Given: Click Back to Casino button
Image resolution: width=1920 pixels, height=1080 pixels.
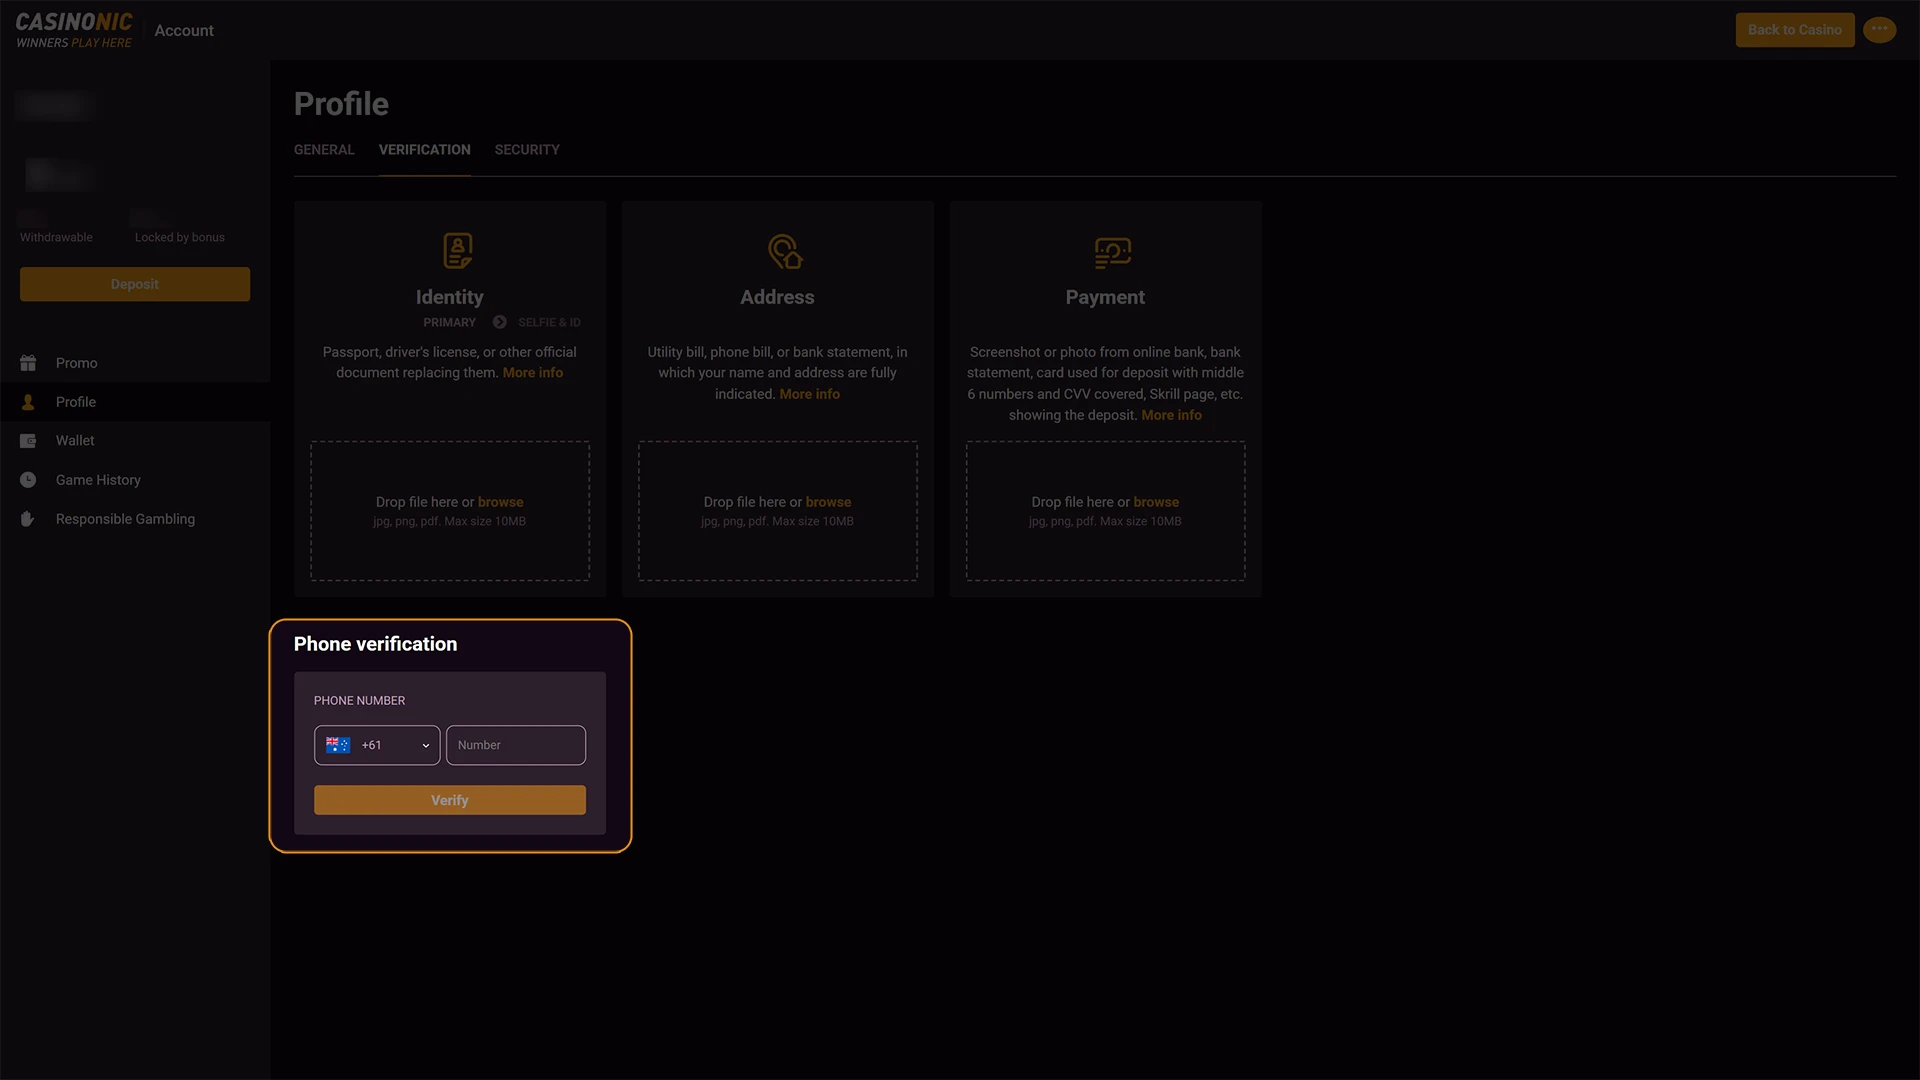Looking at the screenshot, I should click(x=1794, y=30).
